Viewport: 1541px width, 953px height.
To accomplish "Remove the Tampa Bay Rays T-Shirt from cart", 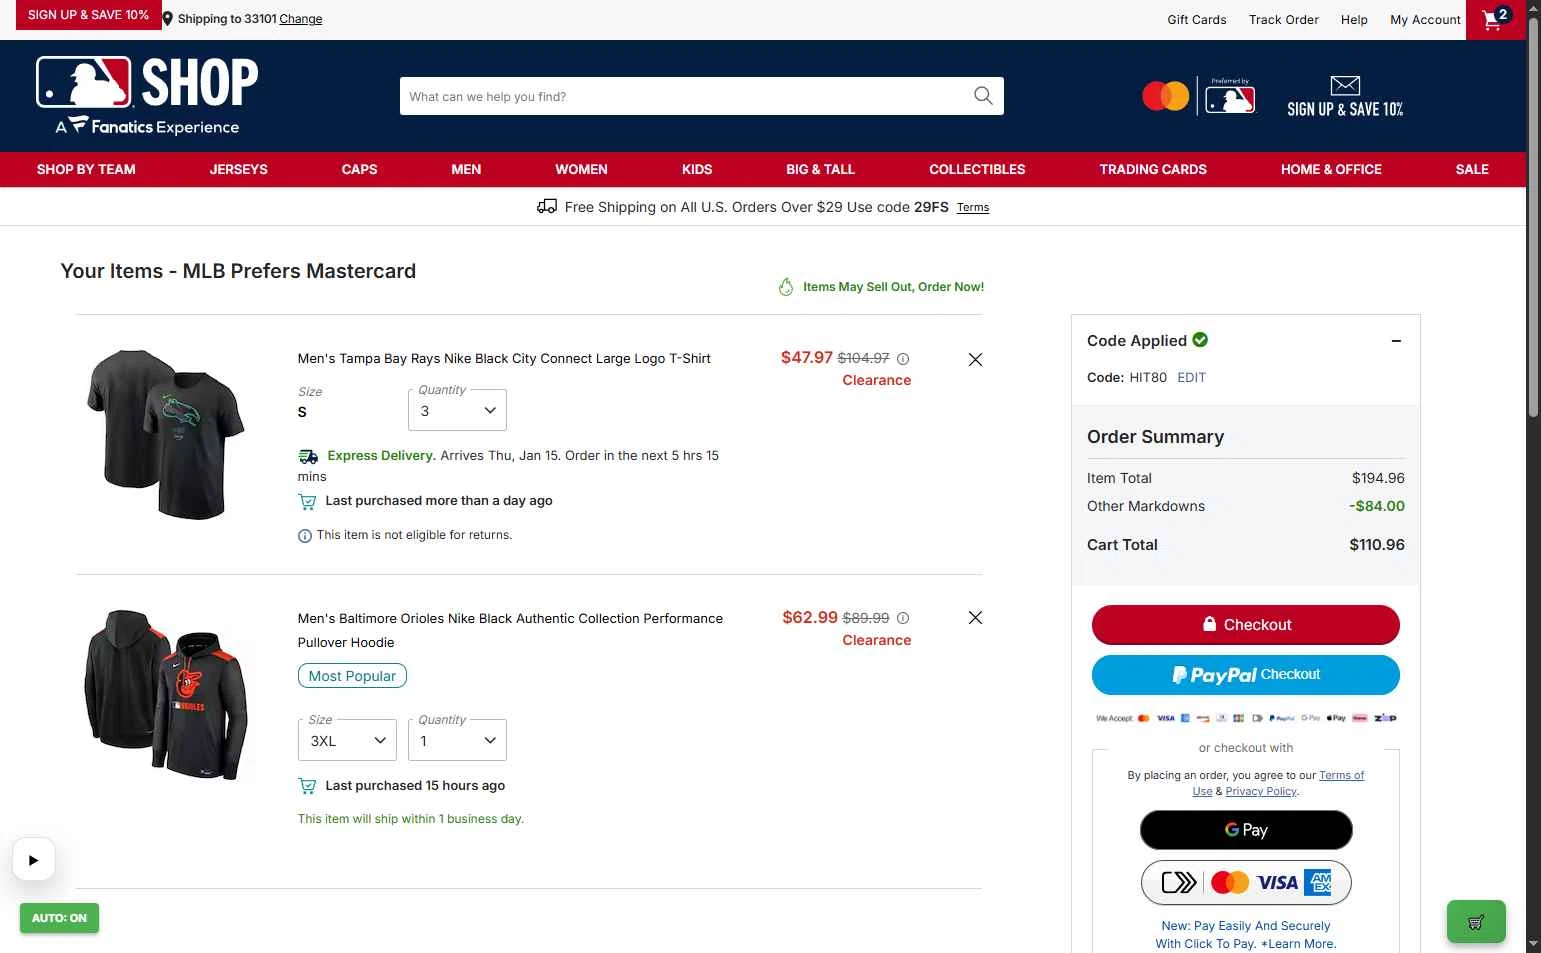I will click(x=975, y=360).
